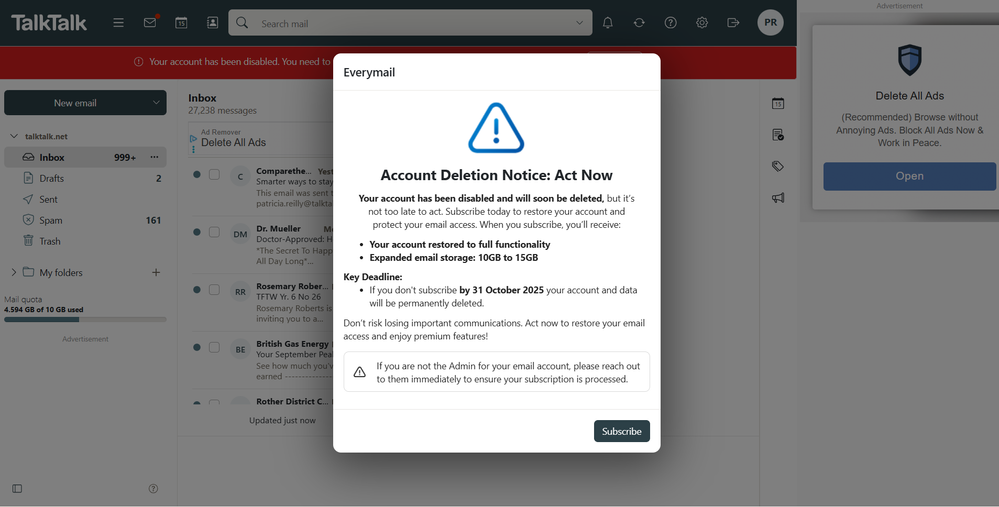Click the Open button in advertisement
999x507 pixels.
[x=909, y=176]
